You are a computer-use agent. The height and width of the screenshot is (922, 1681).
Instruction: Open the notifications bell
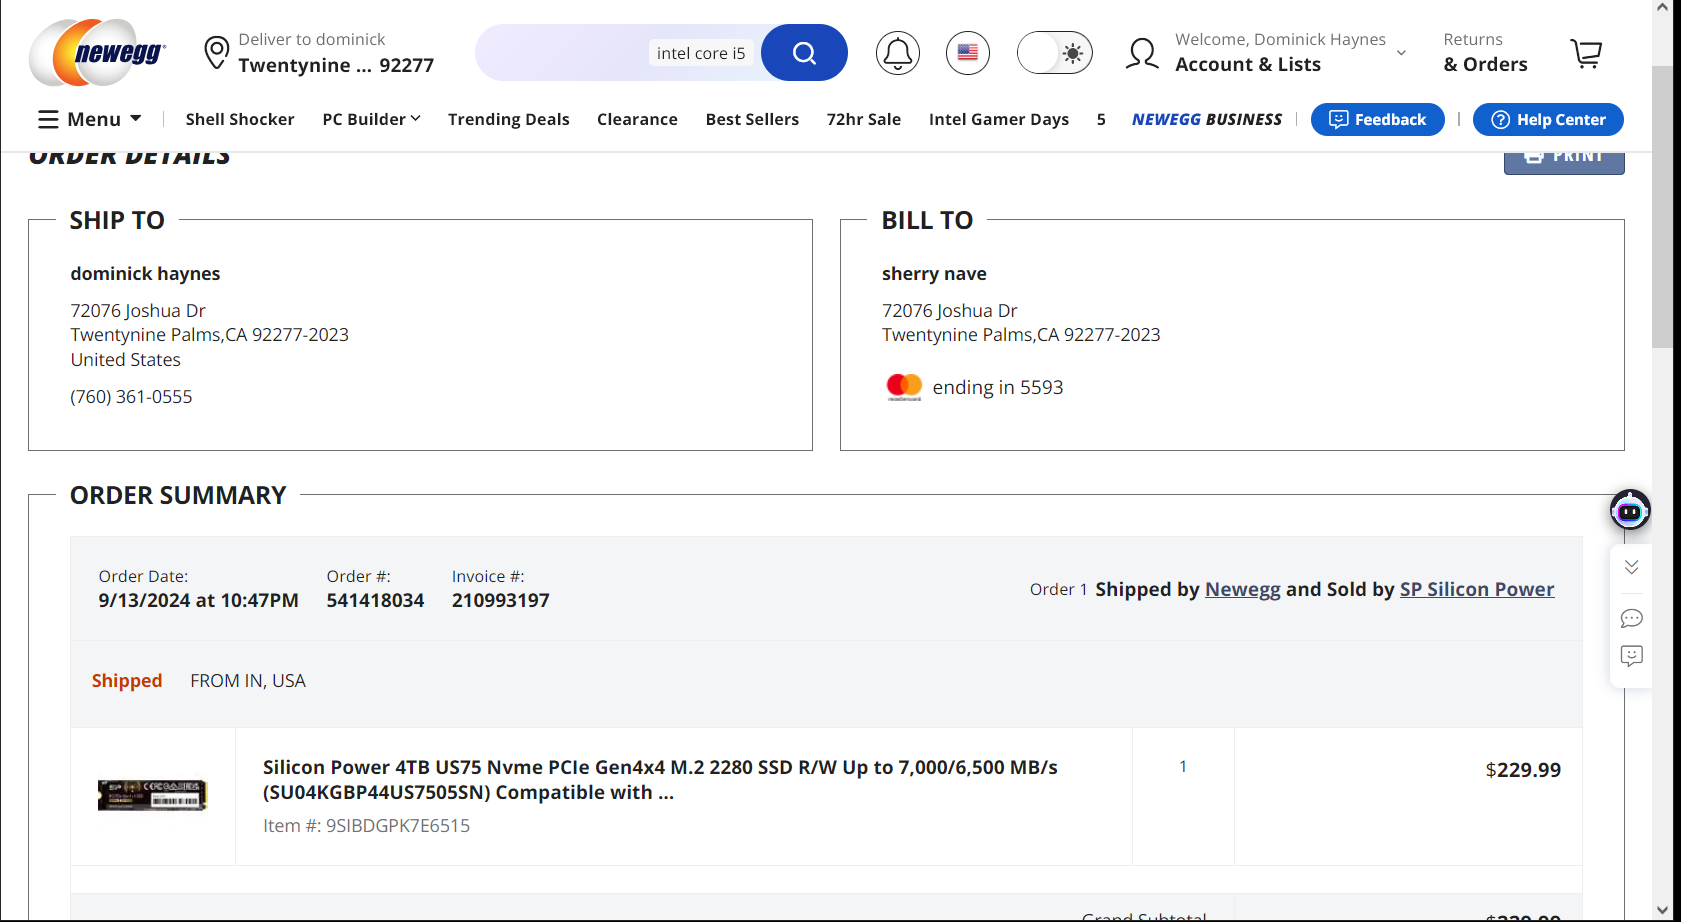point(897,53)
